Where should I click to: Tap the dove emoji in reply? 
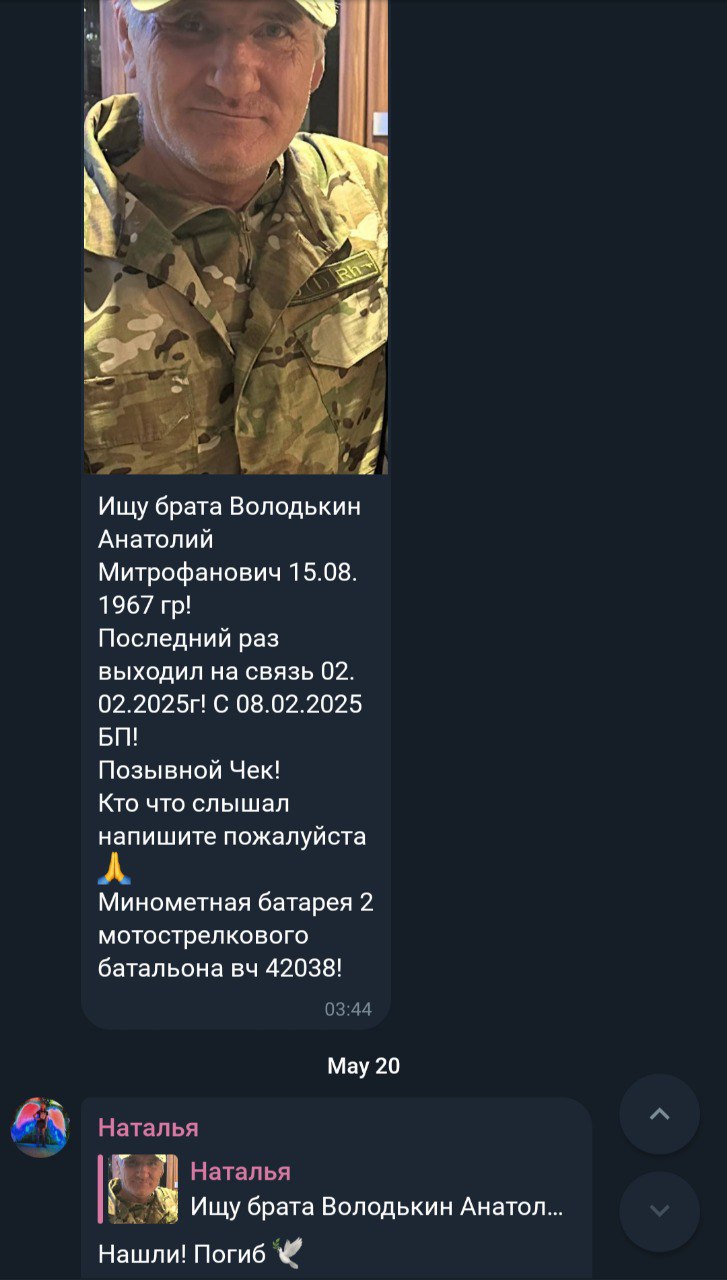point(286,1252)
